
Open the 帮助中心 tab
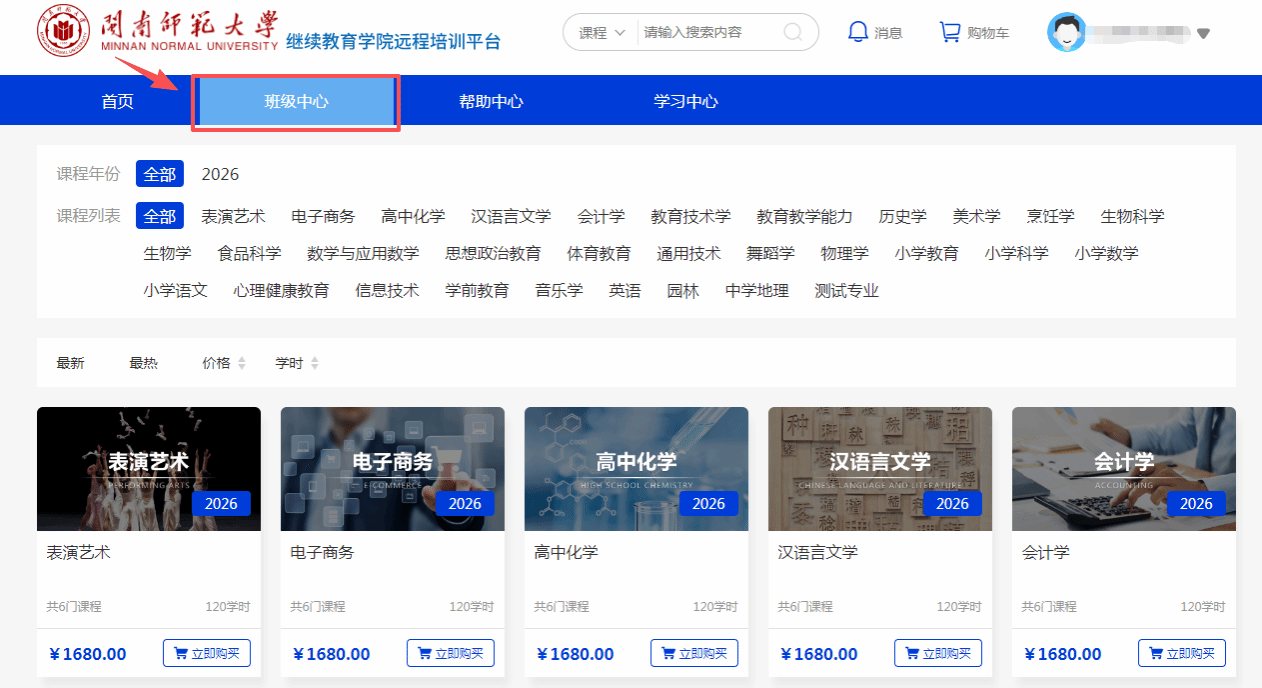pyautogui.click(x=490, y=101)
